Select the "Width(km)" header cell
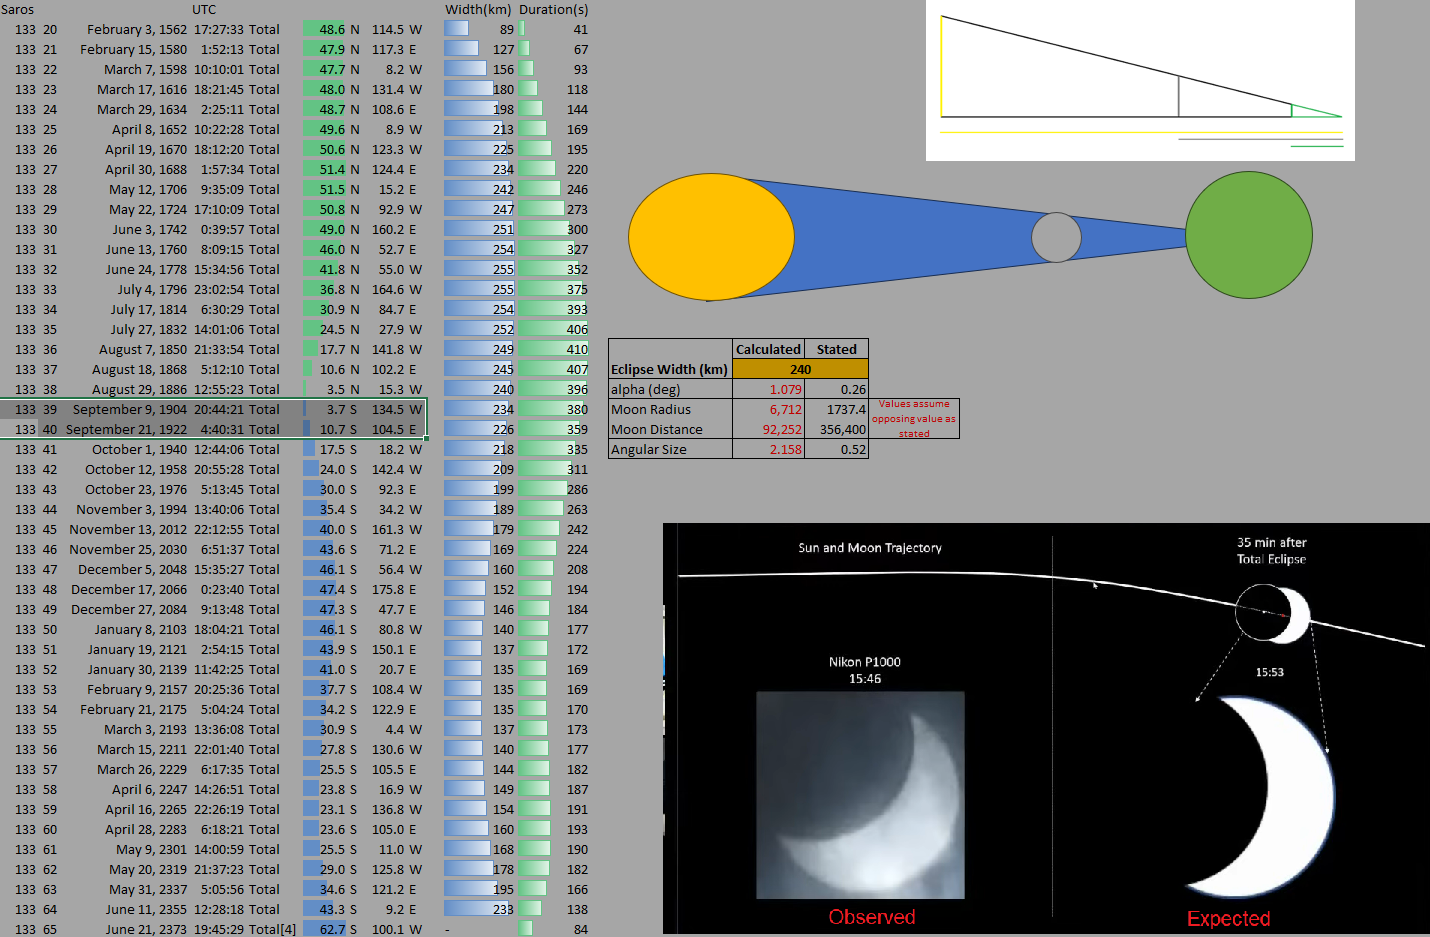This screenshot has height=937, width=1430. [478, 9]
